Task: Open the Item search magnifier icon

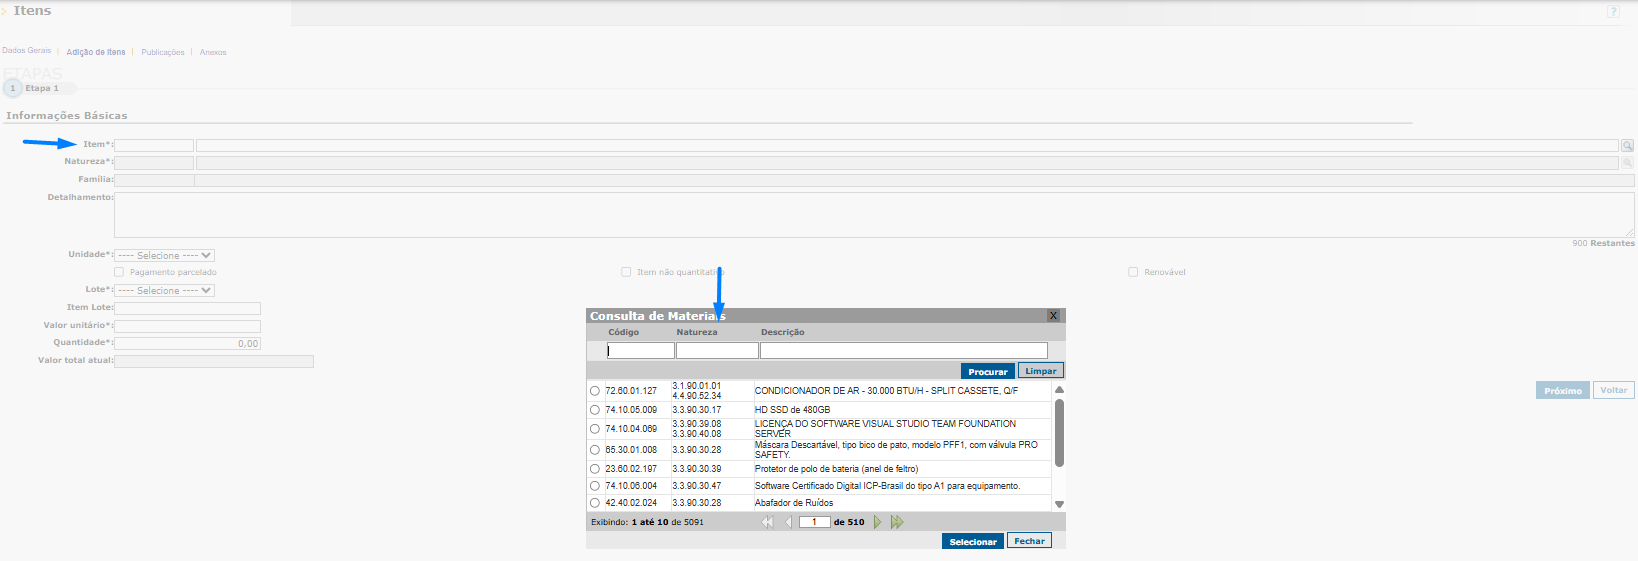Action: point(1627,146)
